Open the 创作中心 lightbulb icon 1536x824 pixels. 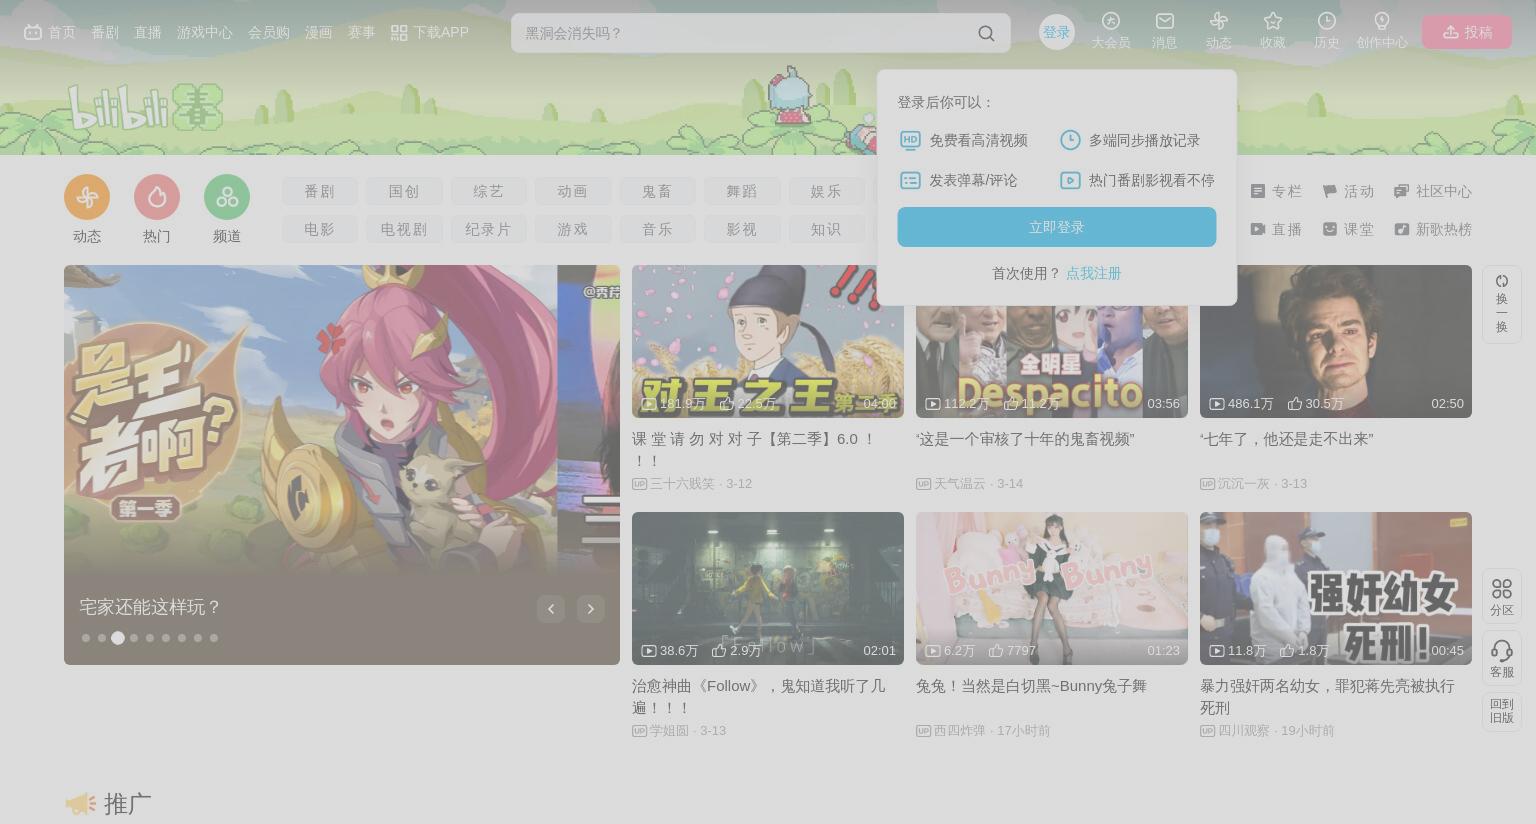pyautogui.click(x=1382, y=21)
